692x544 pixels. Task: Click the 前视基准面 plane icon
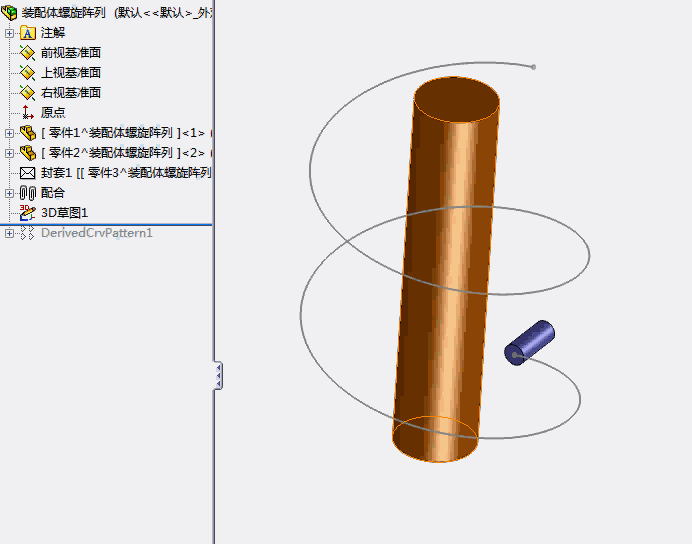pyautogui.click(x=27, y=53)
